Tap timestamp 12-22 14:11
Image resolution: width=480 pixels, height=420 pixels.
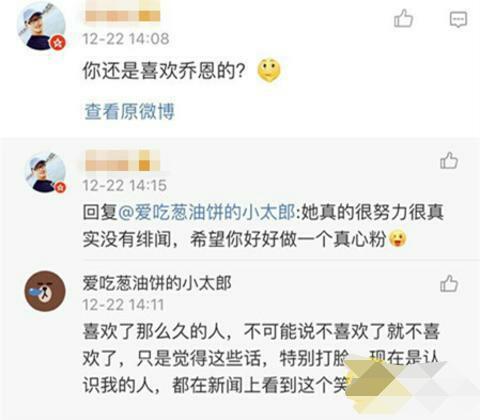(123, 305)
